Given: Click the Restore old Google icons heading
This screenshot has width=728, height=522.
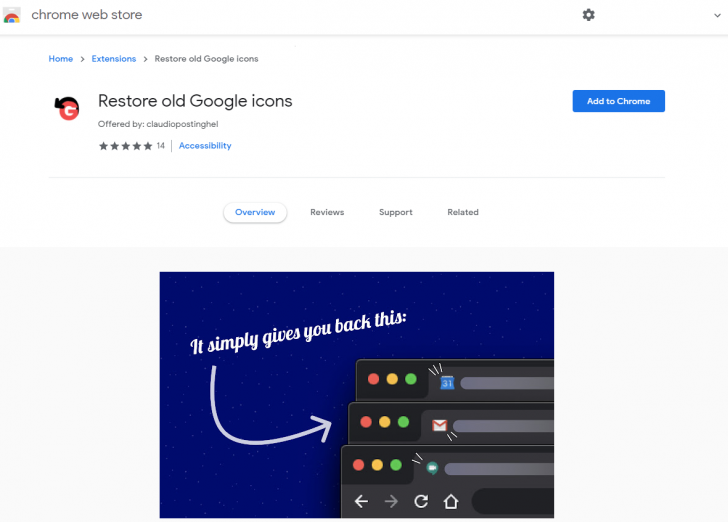Looking at the screenshot, I should point(195,101).
